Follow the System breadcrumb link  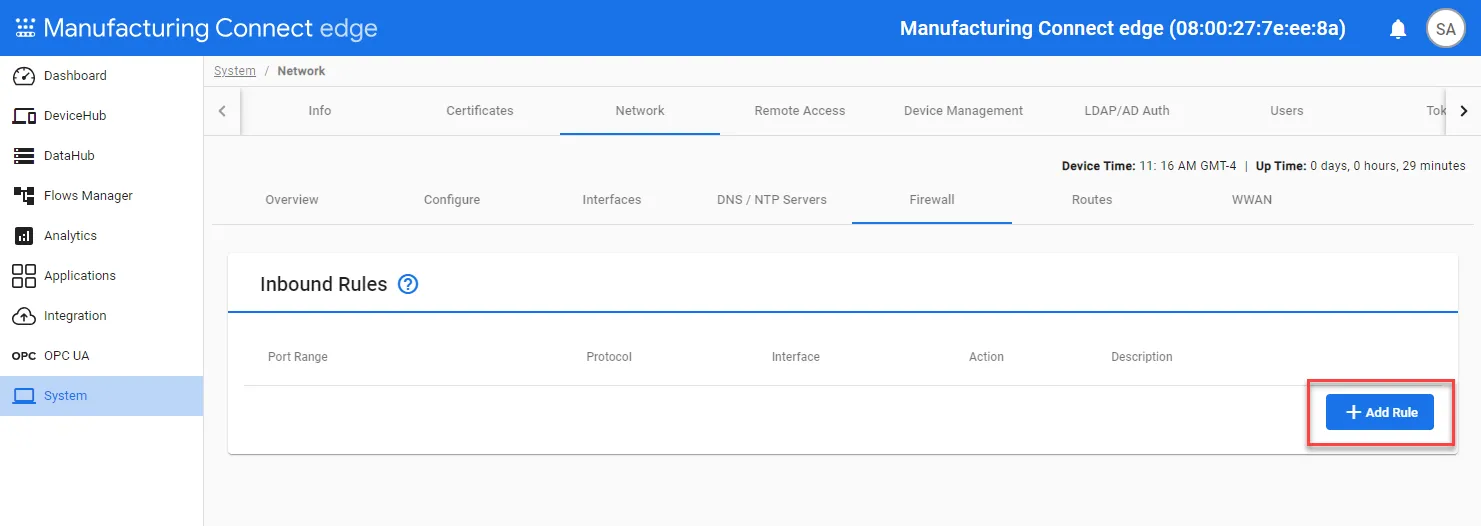point(235,71)
